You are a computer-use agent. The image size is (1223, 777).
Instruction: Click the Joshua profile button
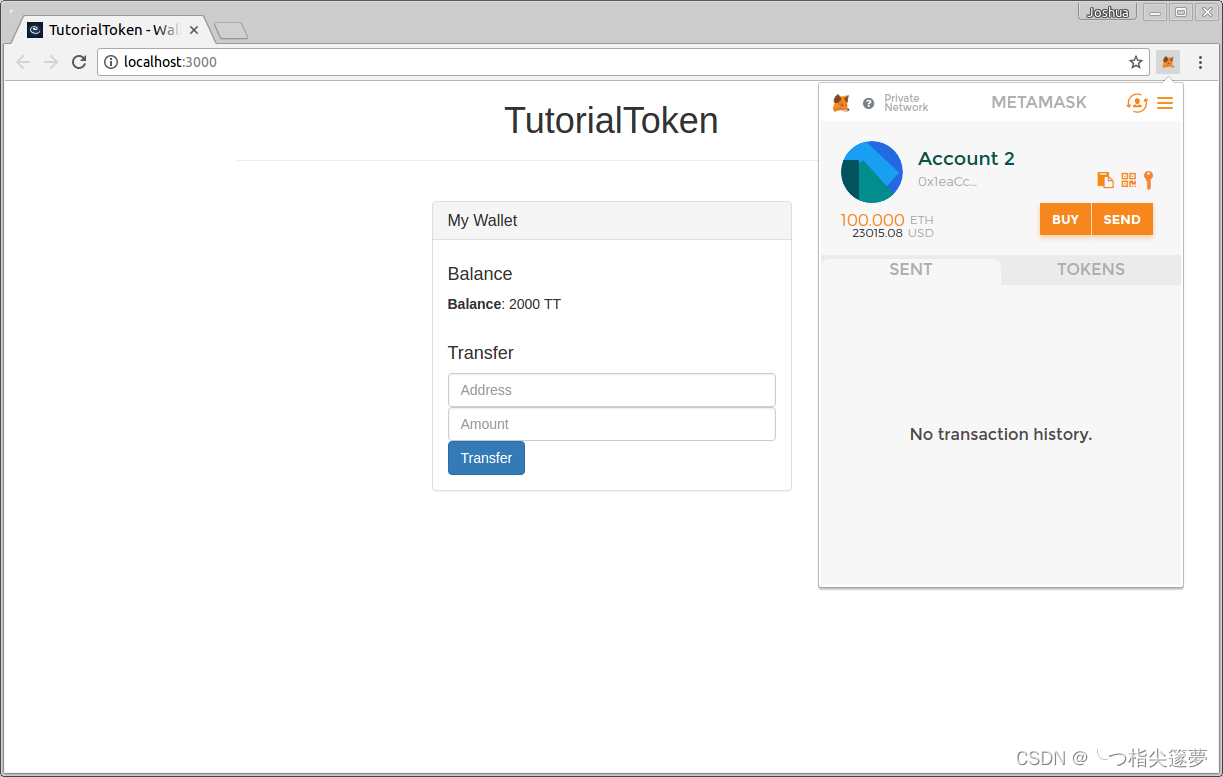tap(1107, 12)
